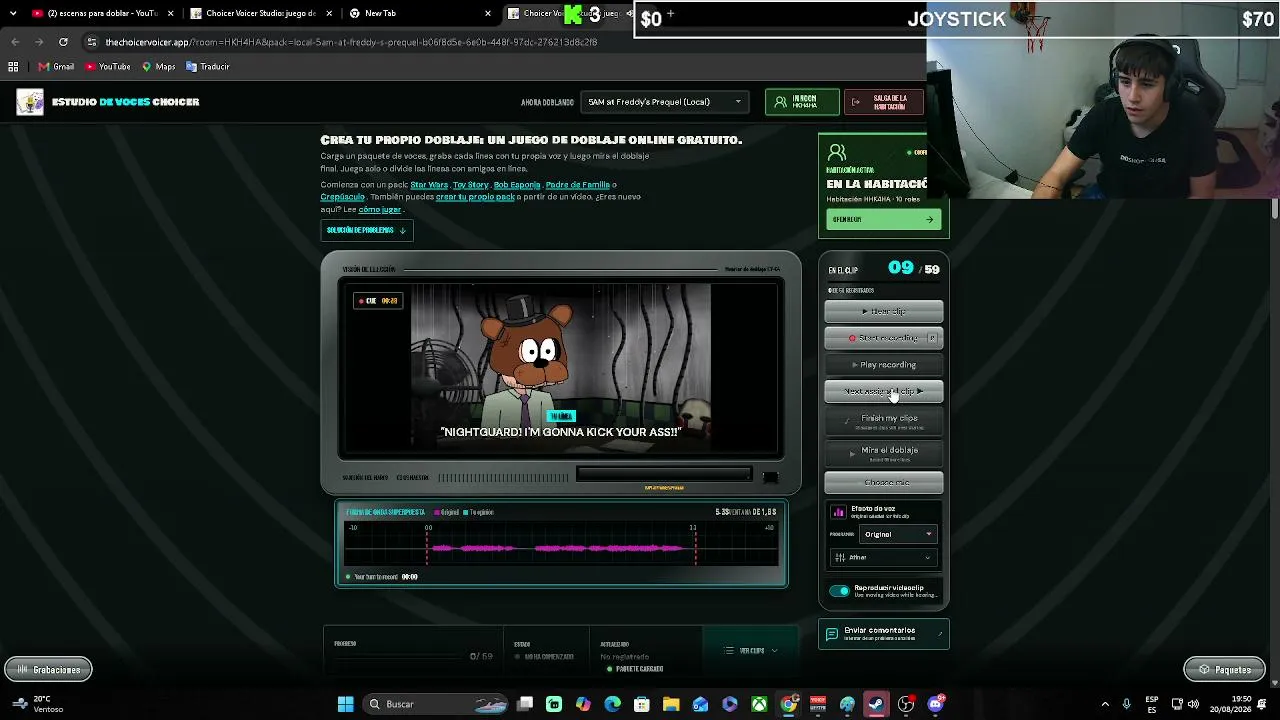The height and width of the screenshot is (720, 1280).
Task: Open the Choose mic button
Action: pyautogui.click(x=883, y=483)
